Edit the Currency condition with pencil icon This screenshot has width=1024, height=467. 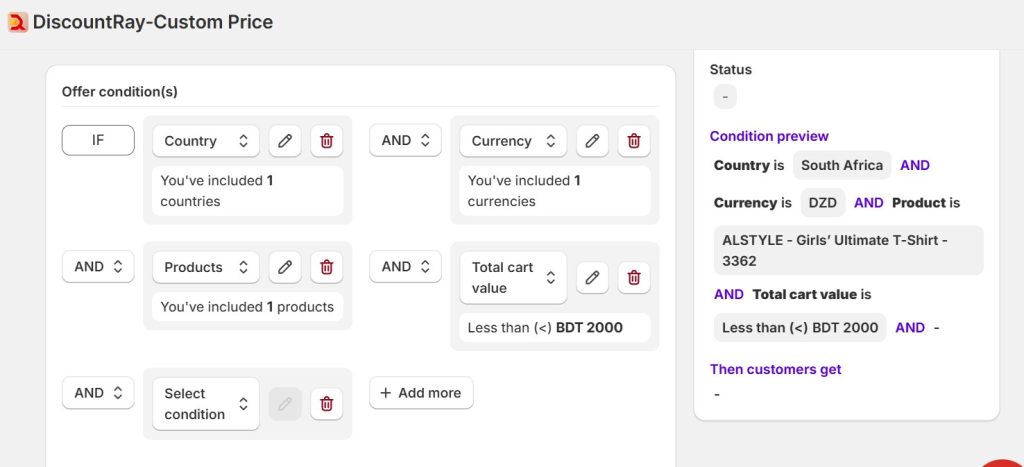click(592, 141)
